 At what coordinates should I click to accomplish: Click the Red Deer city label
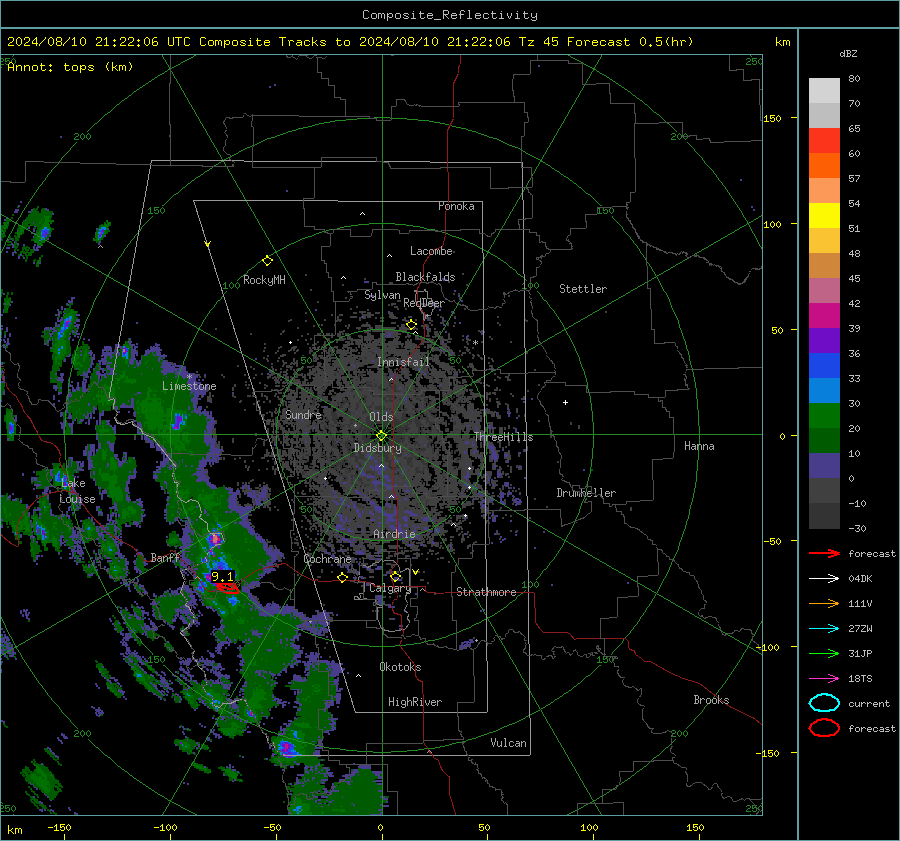pos(424,303)
